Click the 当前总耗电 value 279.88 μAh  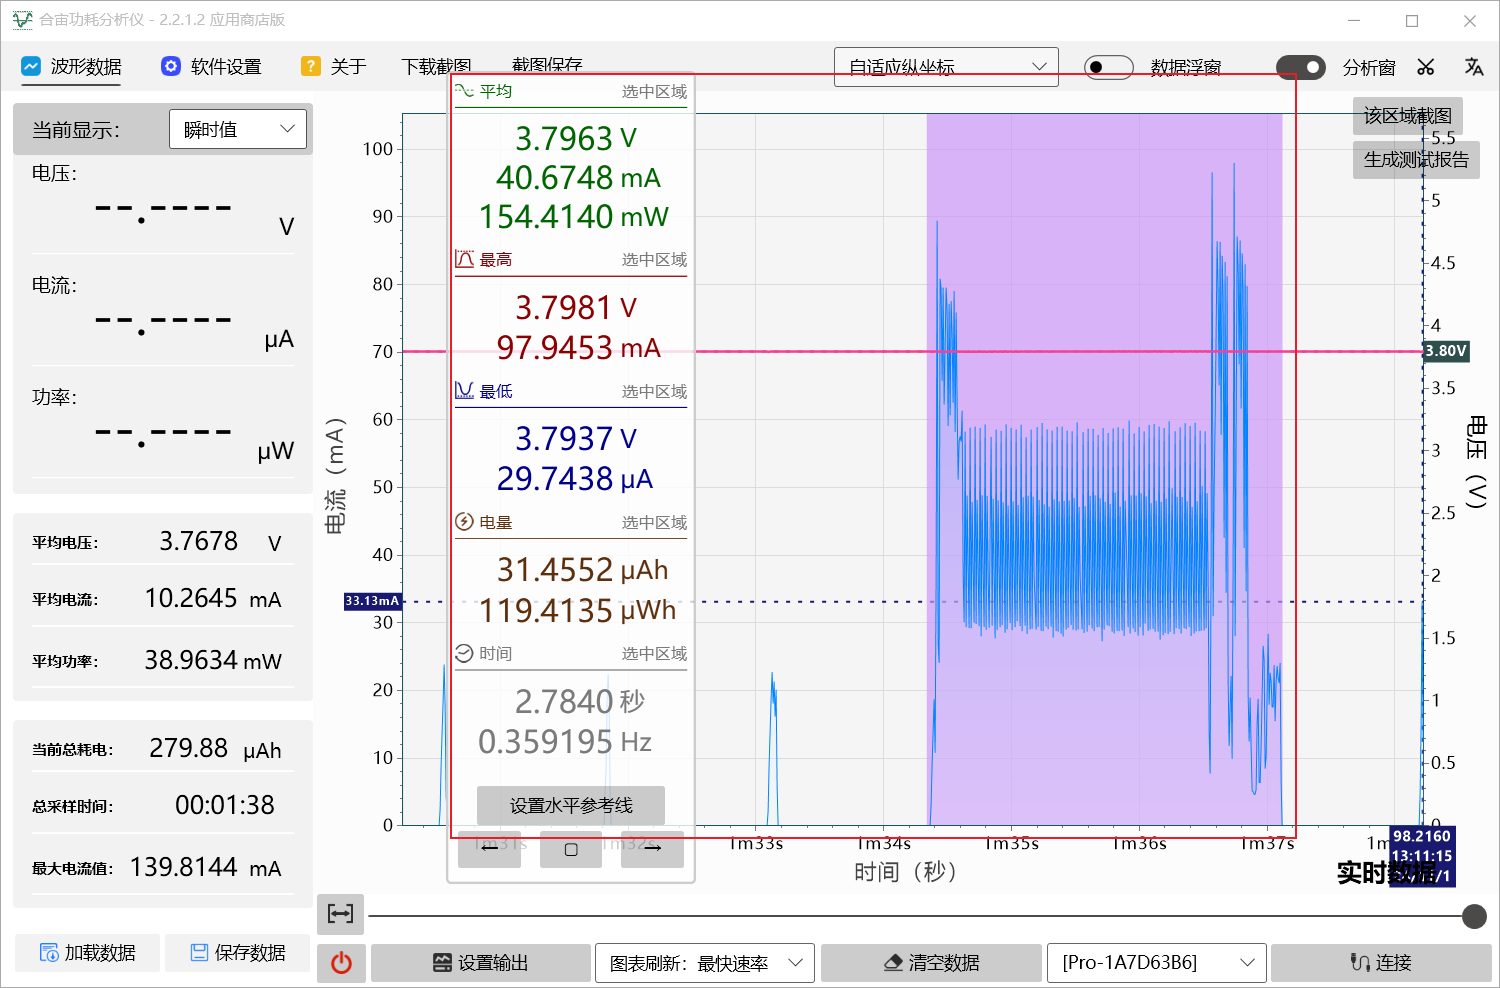tap(215, 749)
